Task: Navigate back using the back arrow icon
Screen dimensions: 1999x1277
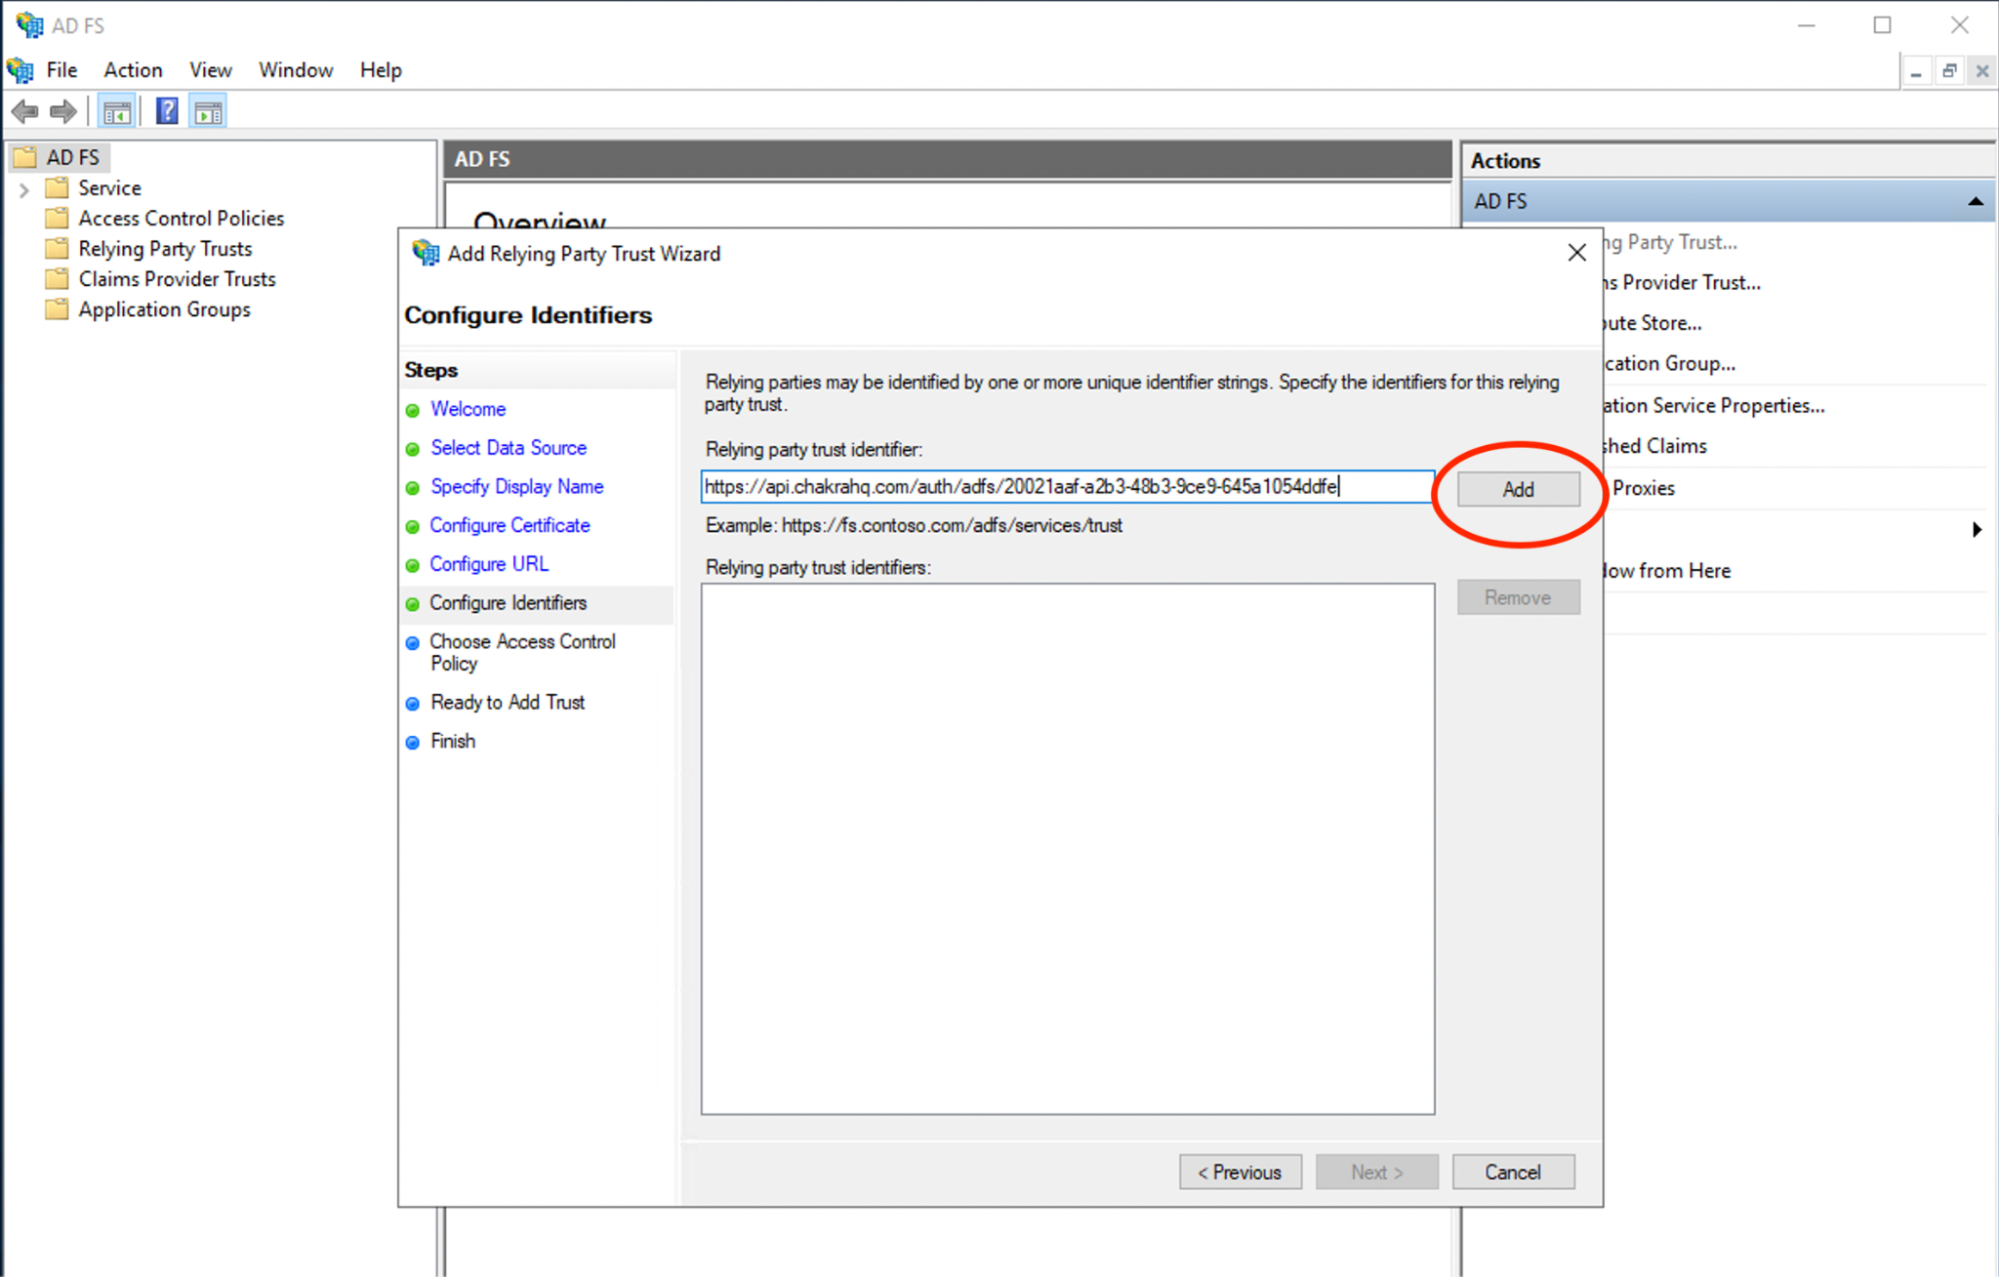Action: [x=25, y=111]
